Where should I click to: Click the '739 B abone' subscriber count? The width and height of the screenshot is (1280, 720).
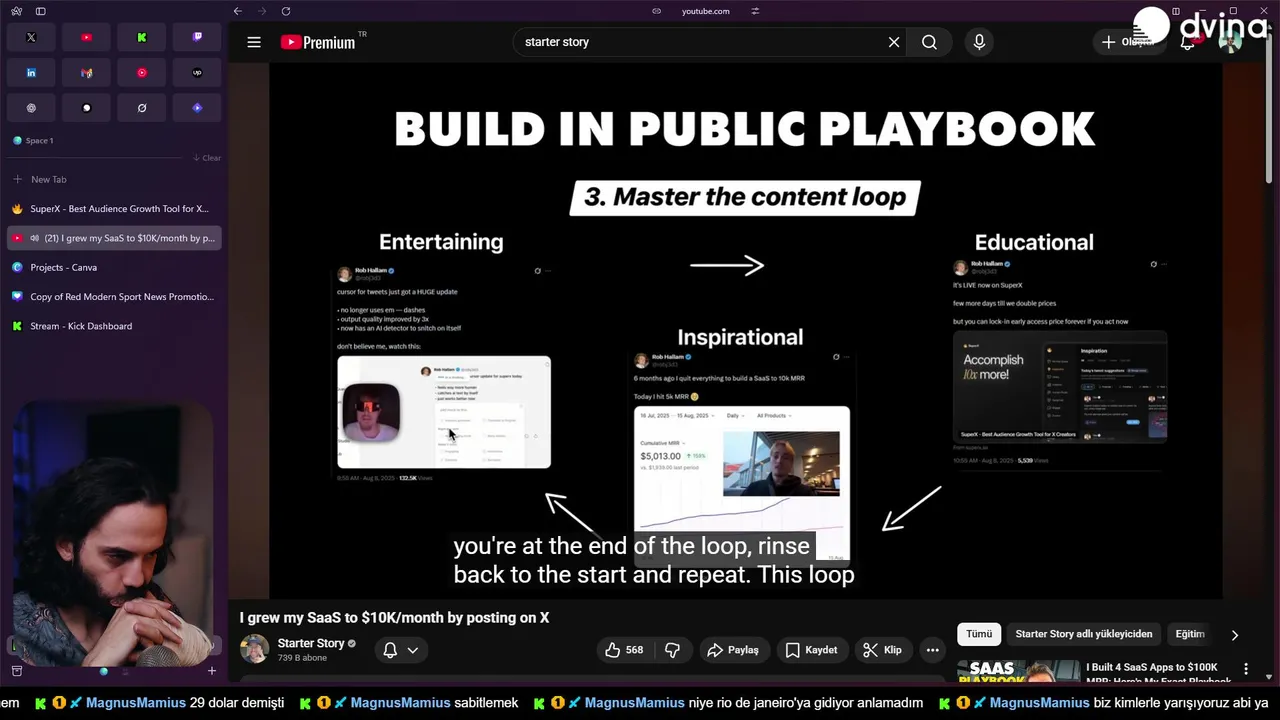coord(301,658)
